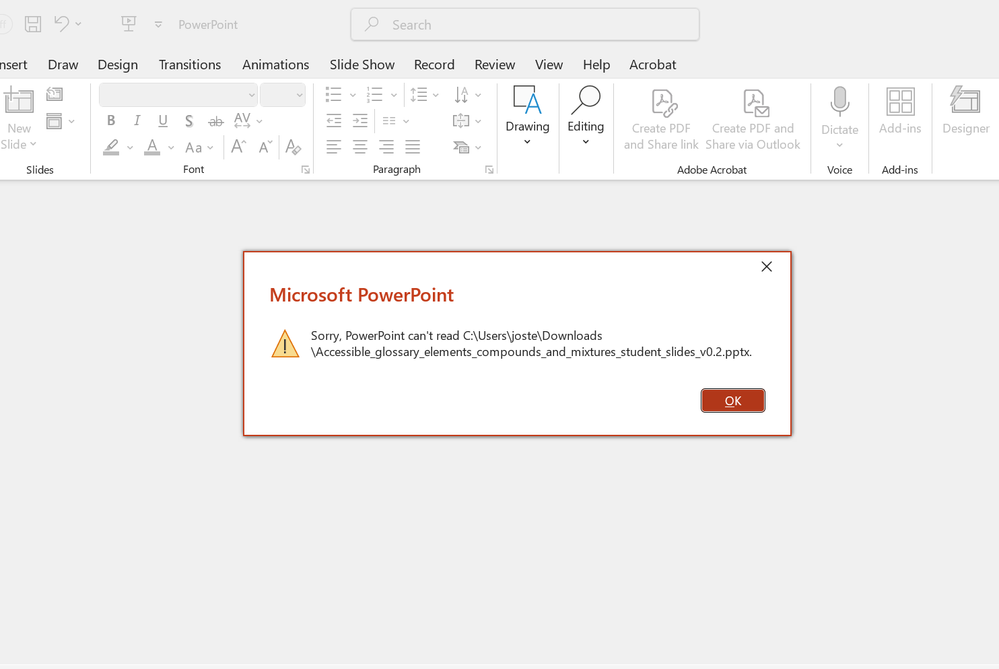This screenshot has height=669, width=999.
Task: Increase the list indent level
Action: point(360,120)
